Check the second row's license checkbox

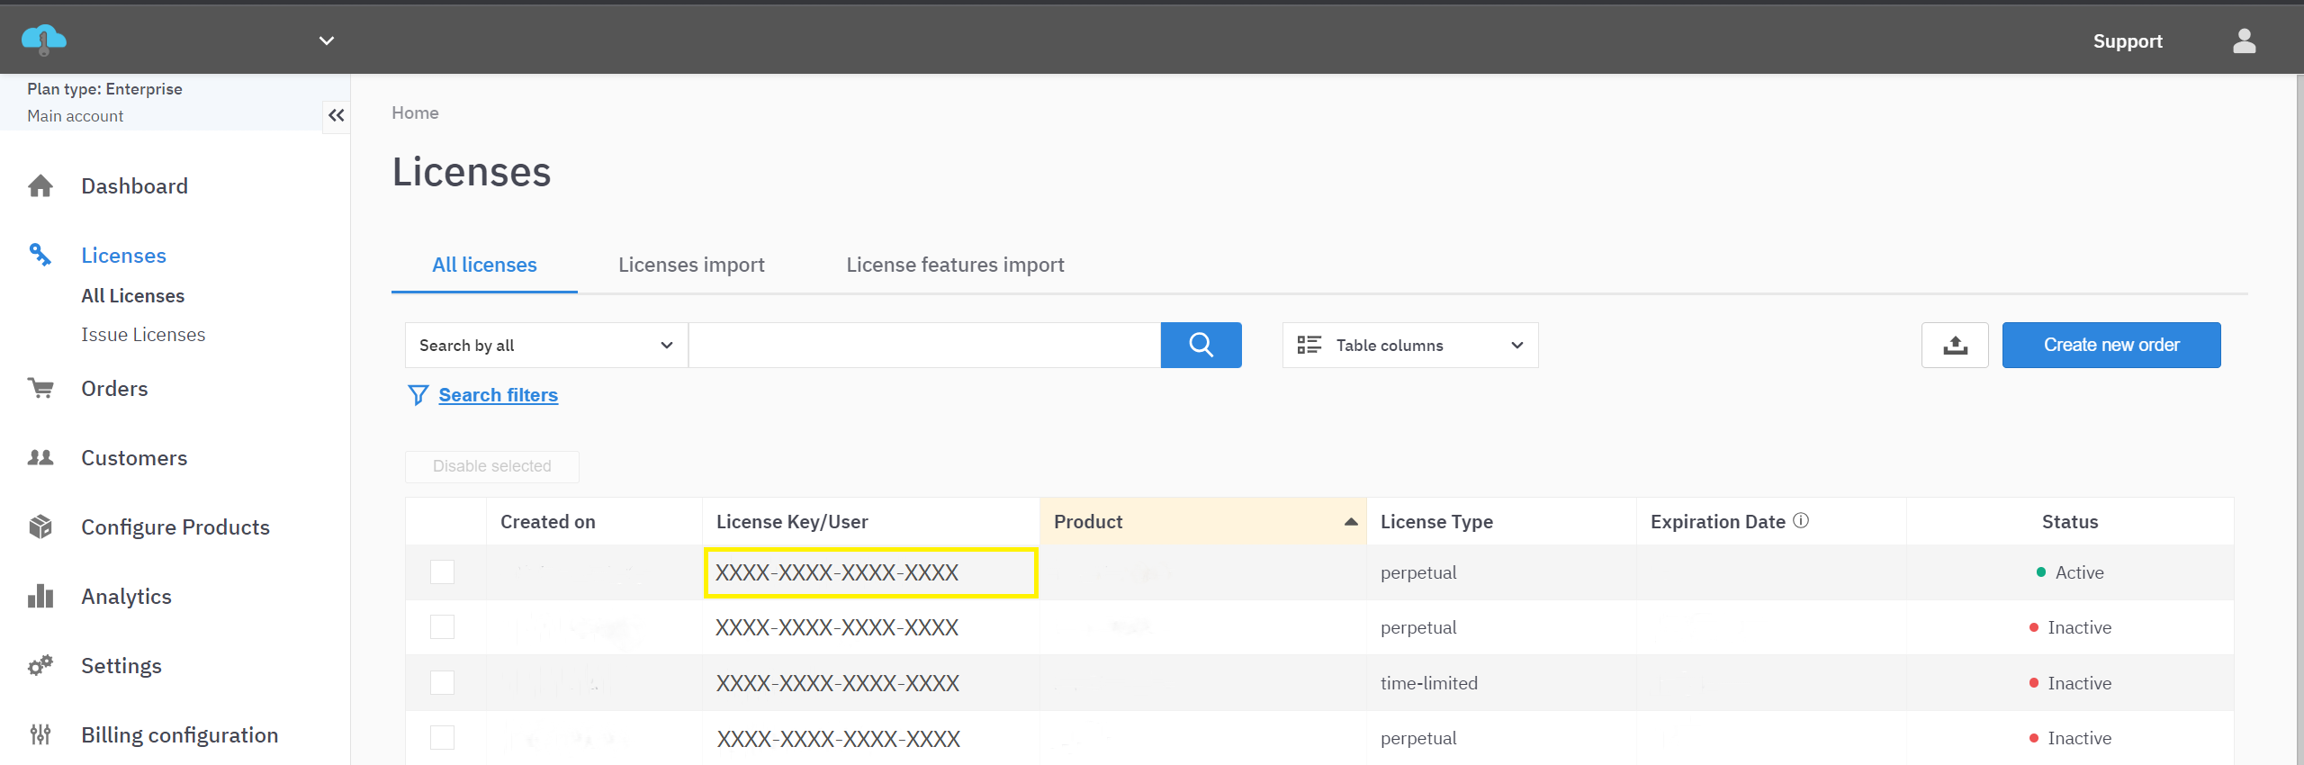coord(442,627)
